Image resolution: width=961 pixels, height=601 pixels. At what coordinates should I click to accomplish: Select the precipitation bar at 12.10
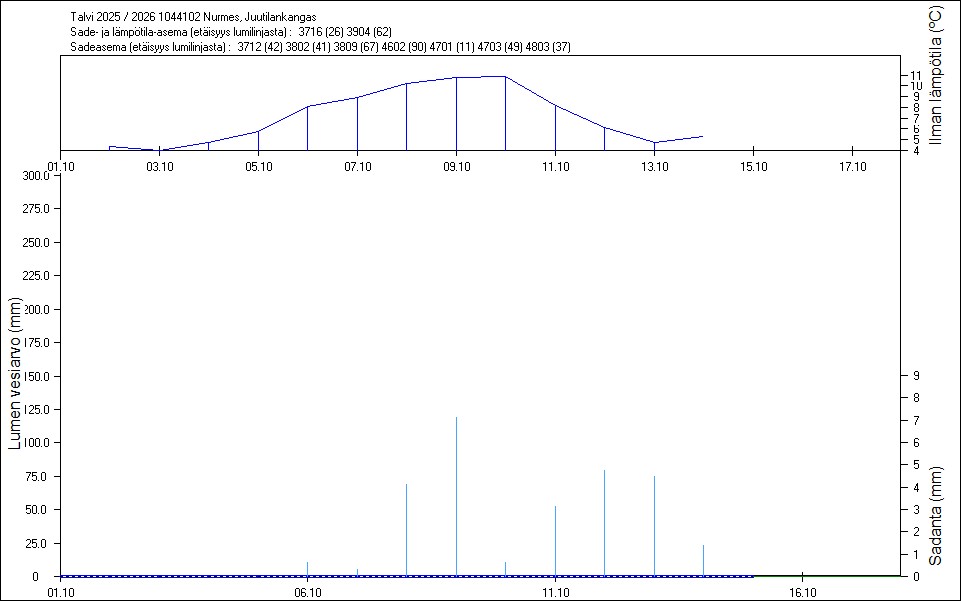605,522
